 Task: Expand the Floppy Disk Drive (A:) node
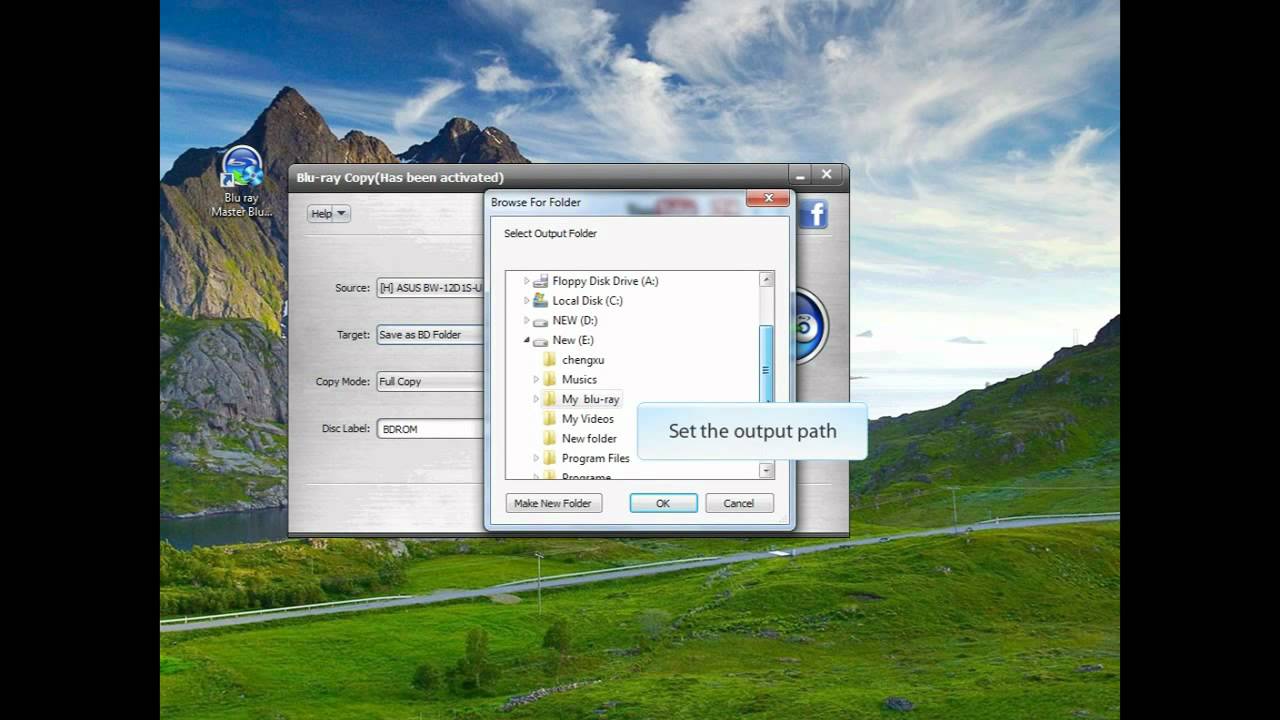pos(527,281)
